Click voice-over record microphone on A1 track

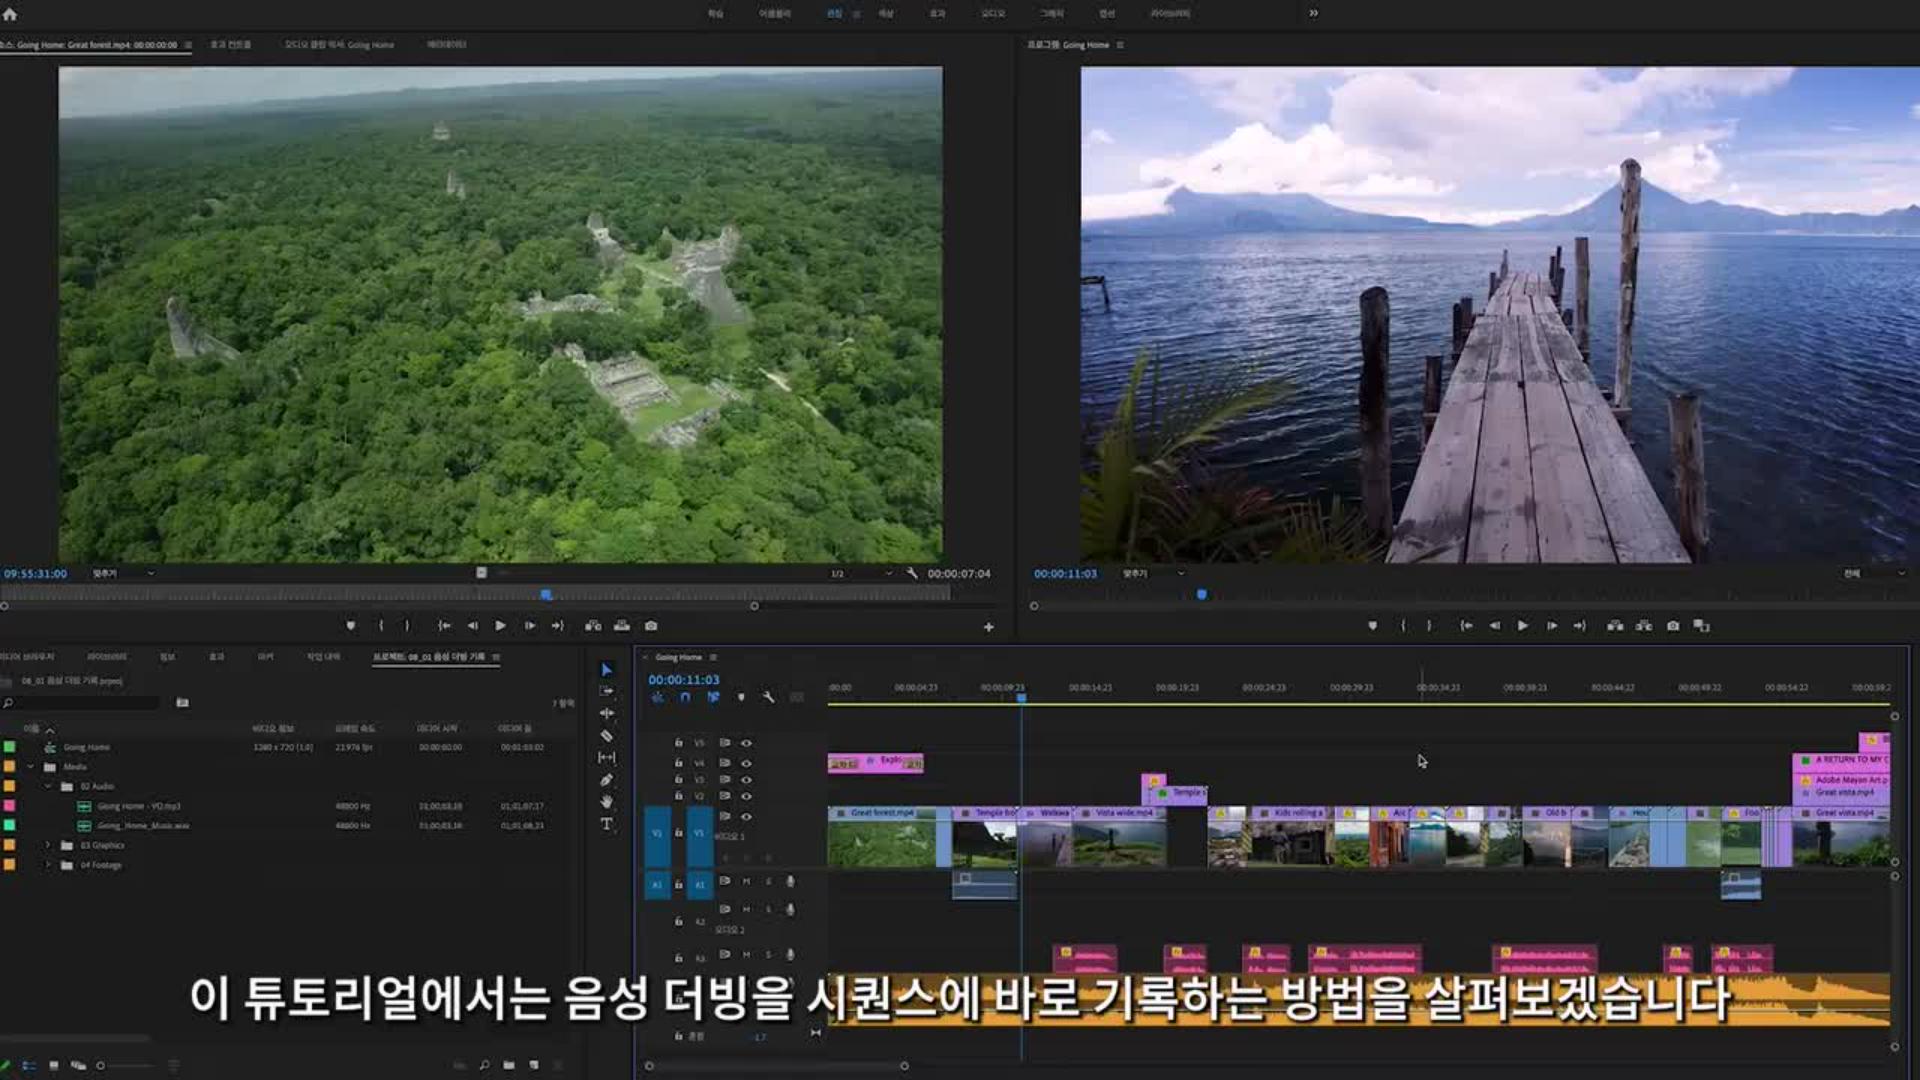pyautogui.click(x=790, y=881)
